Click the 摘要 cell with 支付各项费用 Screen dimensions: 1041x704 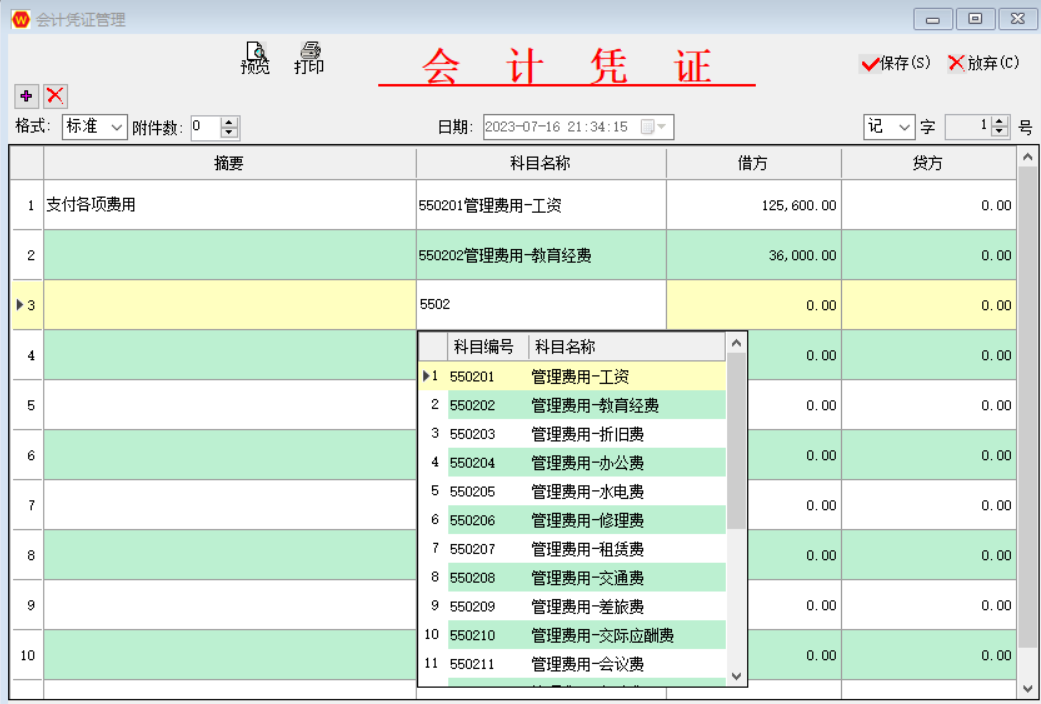(x=229, y=205)
